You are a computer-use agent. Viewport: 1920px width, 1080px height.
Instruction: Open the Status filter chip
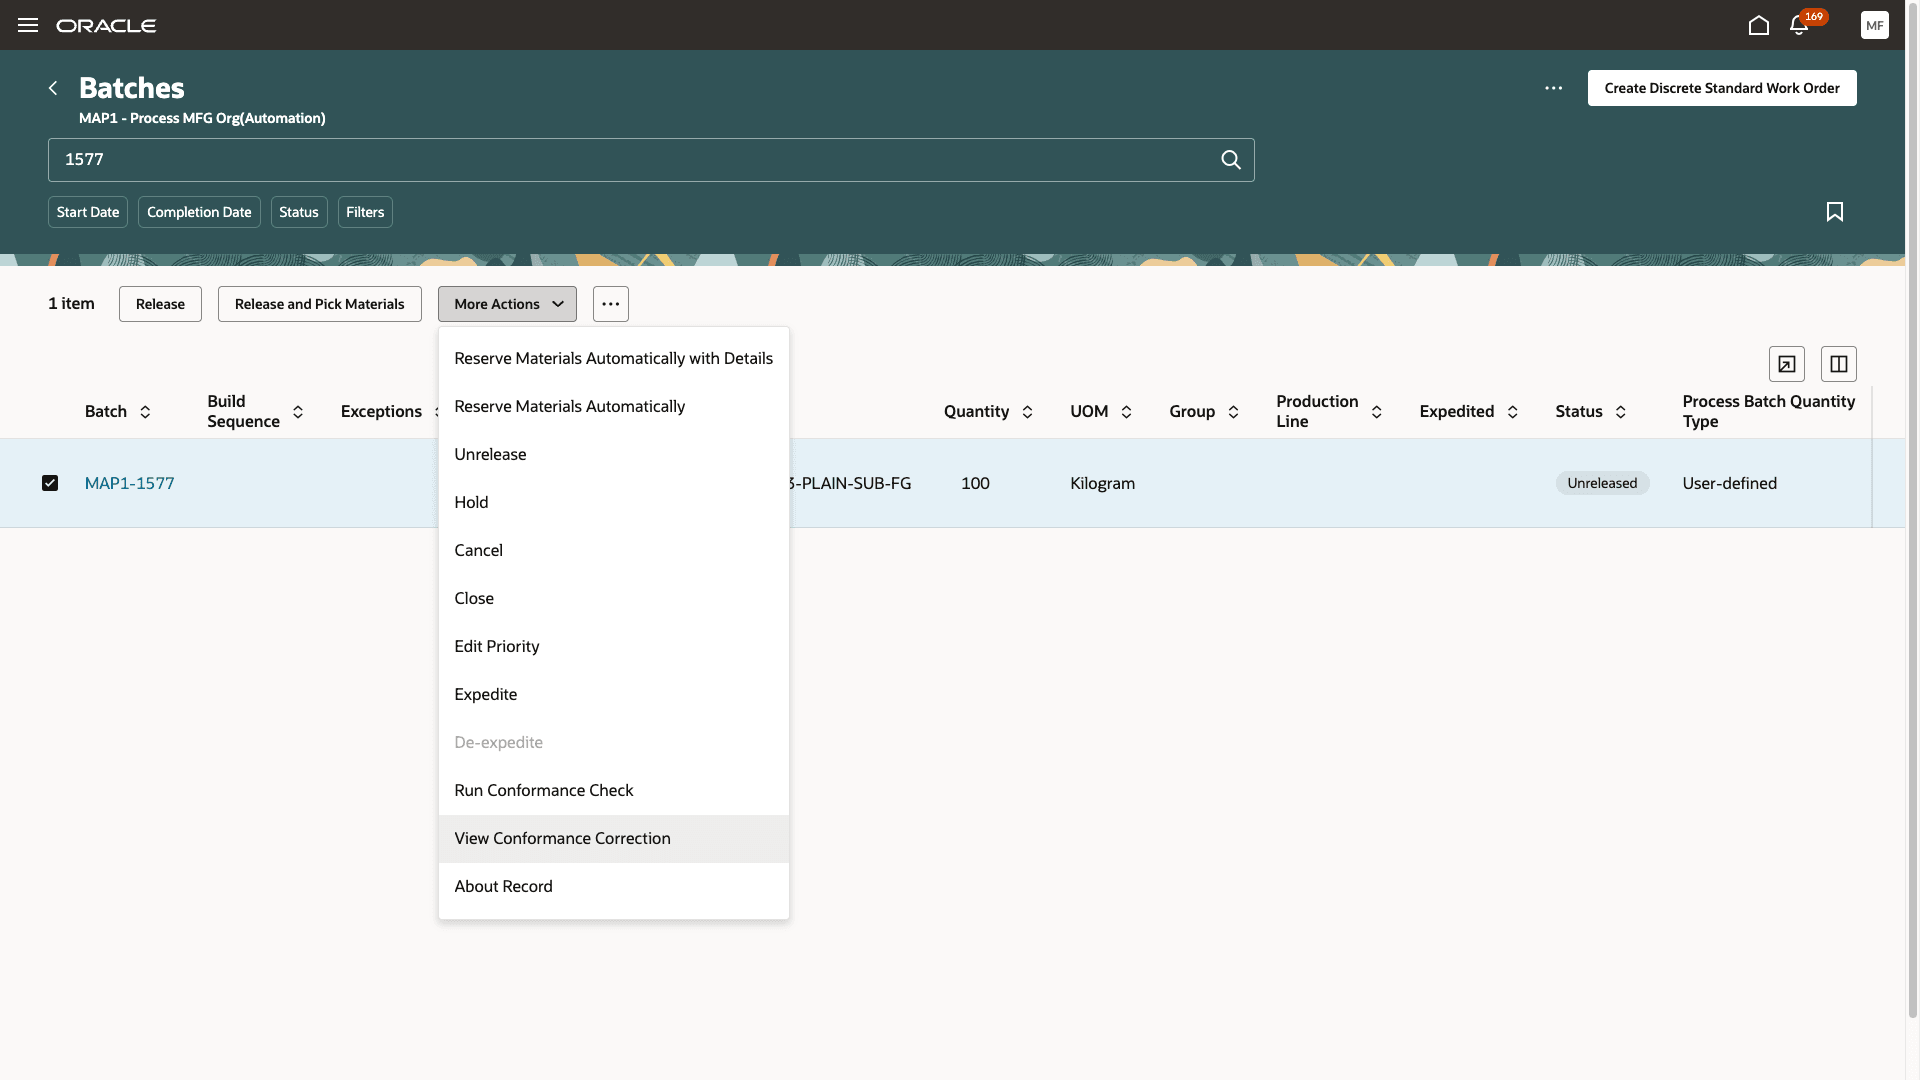(x=299, y=212)
